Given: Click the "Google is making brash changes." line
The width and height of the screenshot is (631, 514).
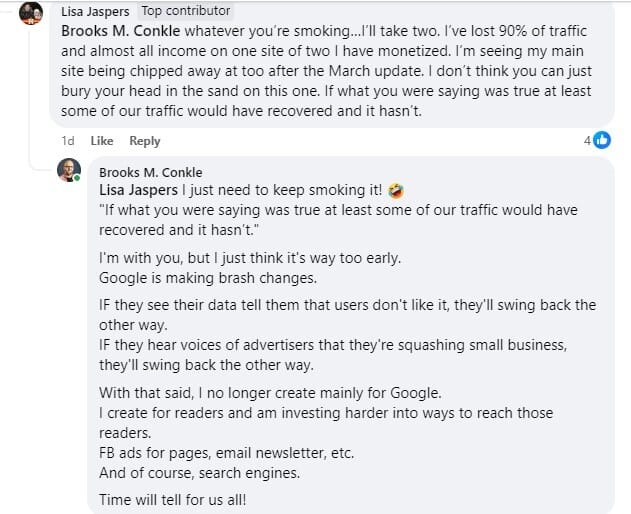Looking at the screenshot, I should point(208,278).
